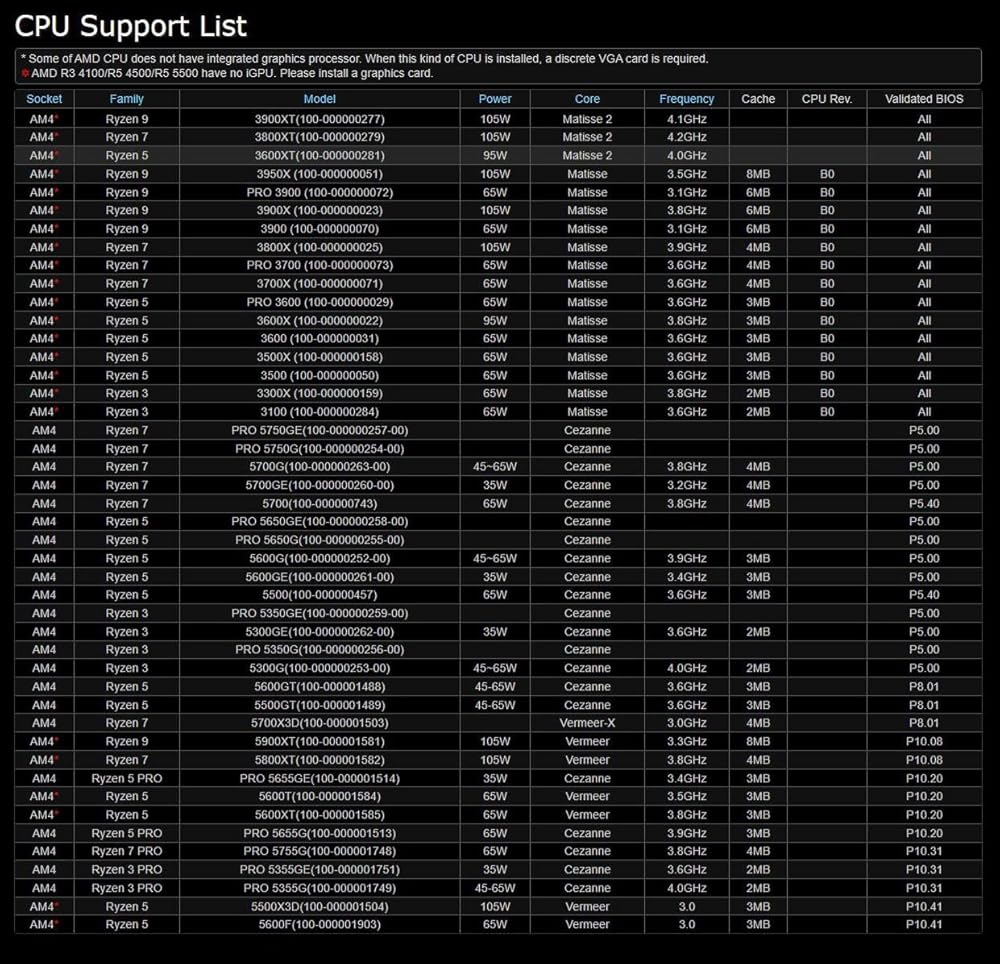Screen dimensions: 1000x964
Task: Sort by the Model column header
Action: (319, 99)
